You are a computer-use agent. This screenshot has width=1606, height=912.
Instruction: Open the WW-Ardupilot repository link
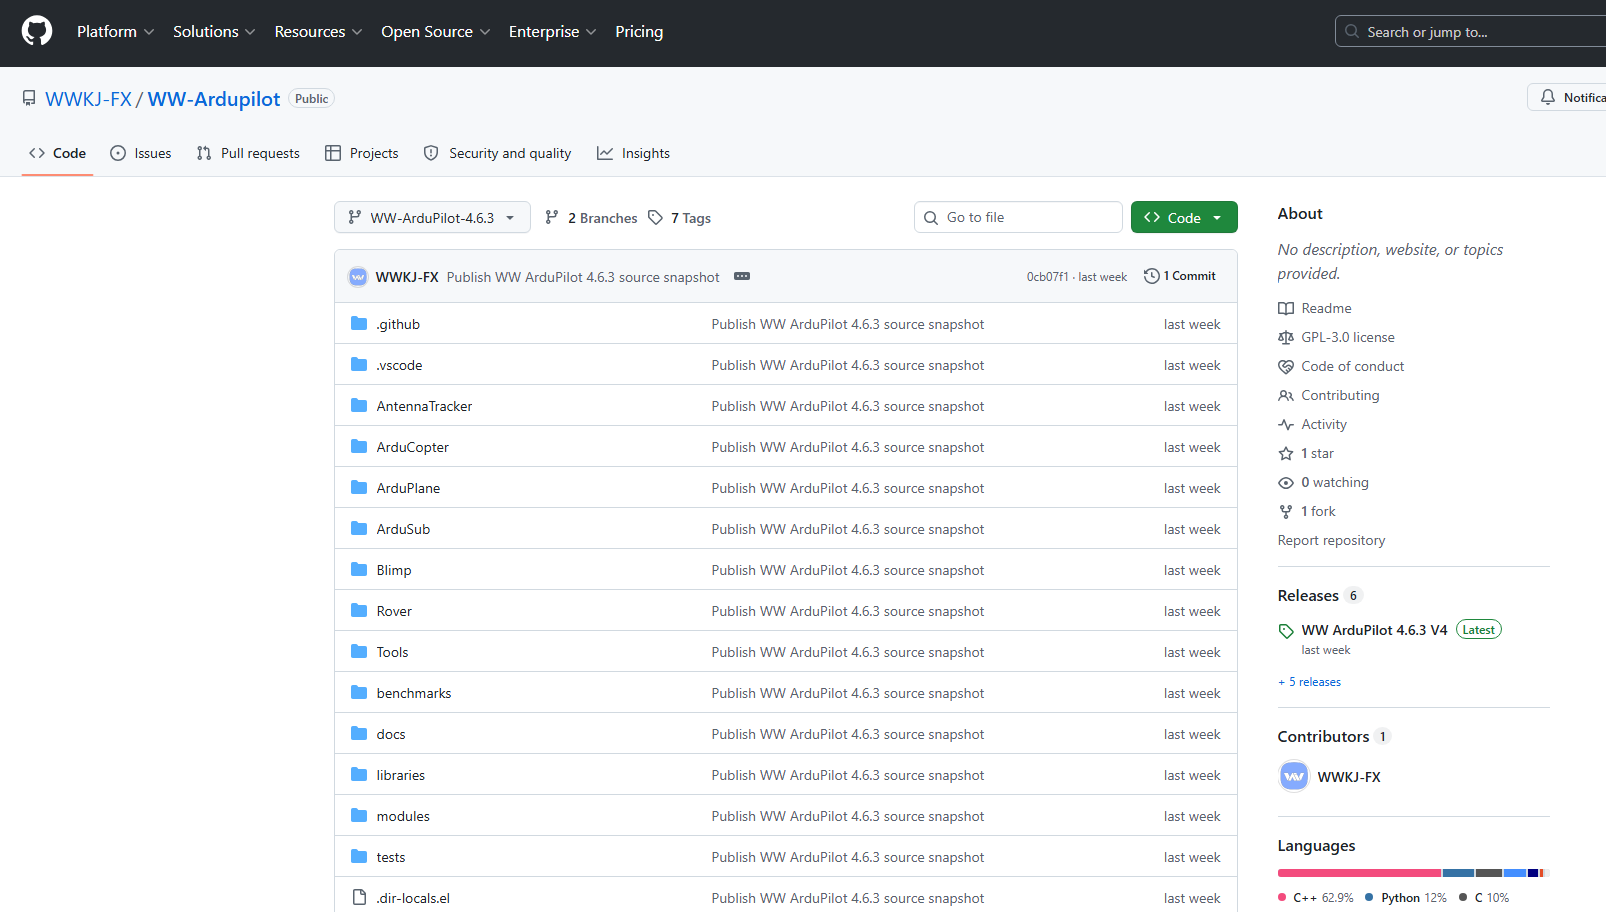[x=214, y=99]
